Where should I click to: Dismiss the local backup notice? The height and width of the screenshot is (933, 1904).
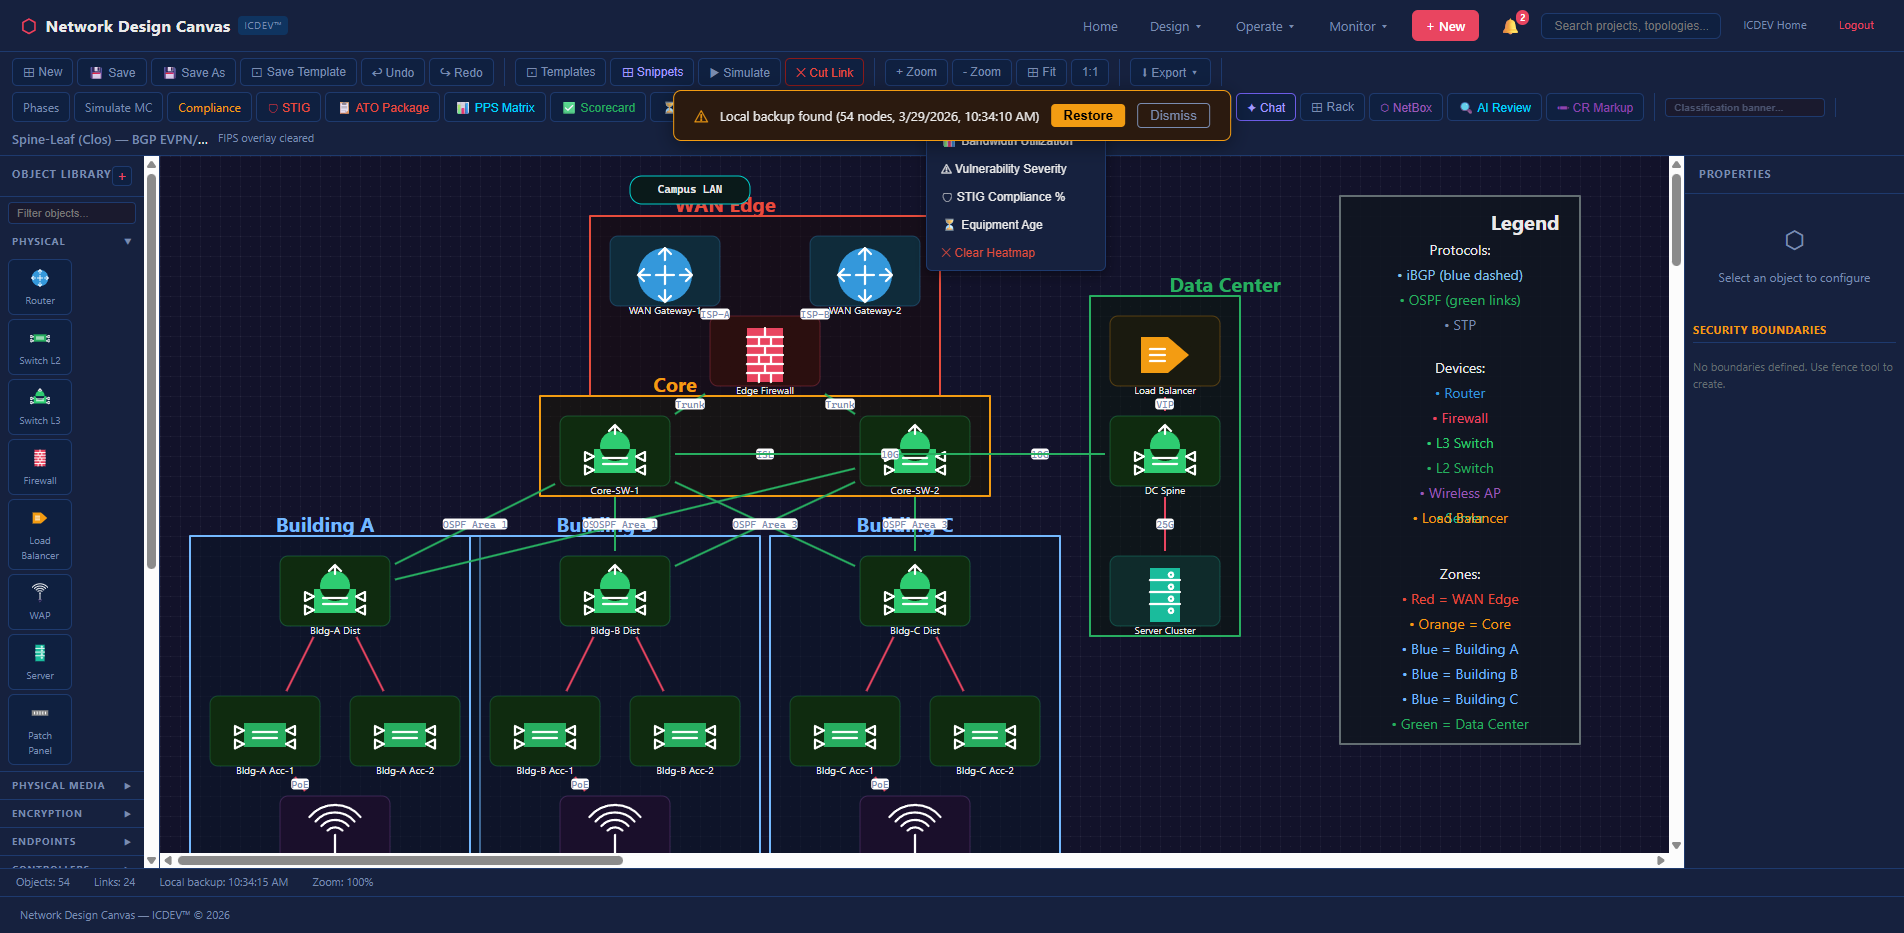pos(1173,116)
